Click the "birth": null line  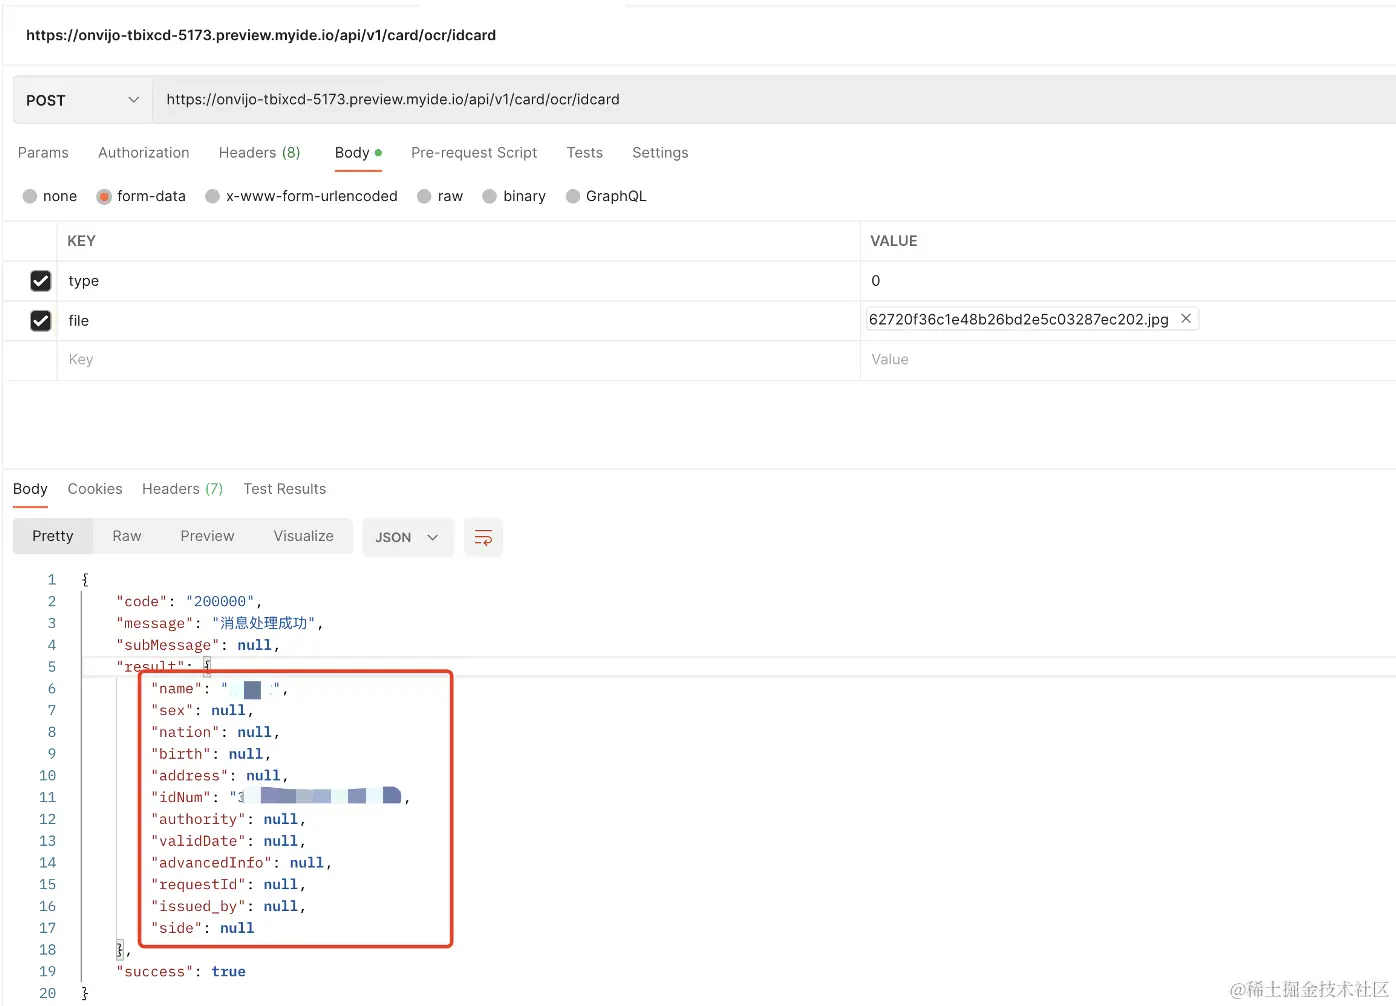pyautogui.click(x=211, y=755)
